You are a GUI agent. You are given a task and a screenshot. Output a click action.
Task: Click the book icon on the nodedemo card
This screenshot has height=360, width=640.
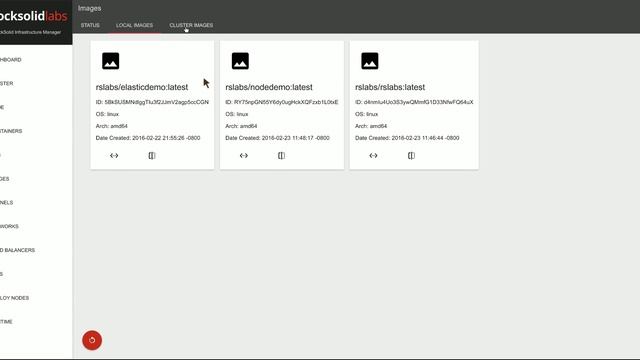[x=282, y=156]
